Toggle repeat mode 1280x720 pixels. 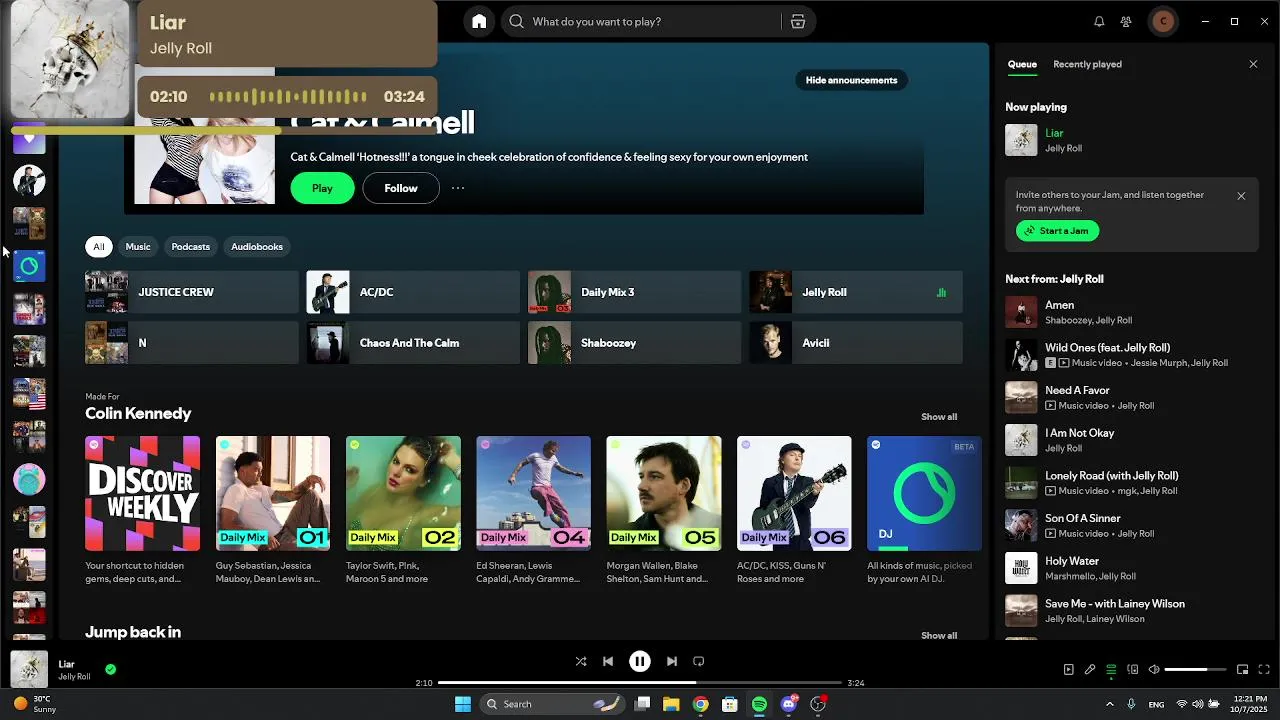pyautogui.click(x=699, y=661)
